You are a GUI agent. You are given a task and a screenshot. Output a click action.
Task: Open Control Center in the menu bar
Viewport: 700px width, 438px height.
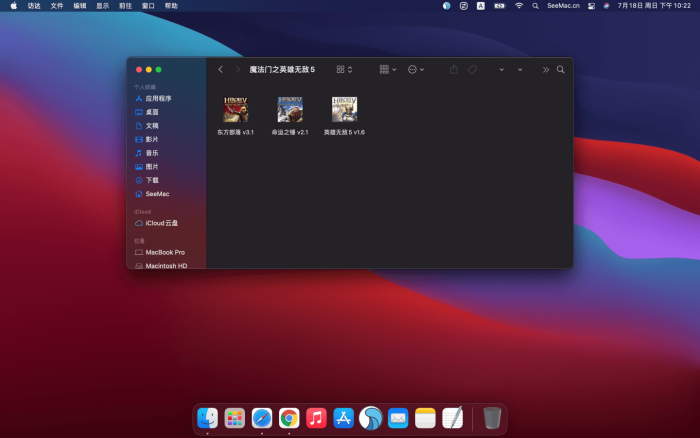click(x=591, y=5)
